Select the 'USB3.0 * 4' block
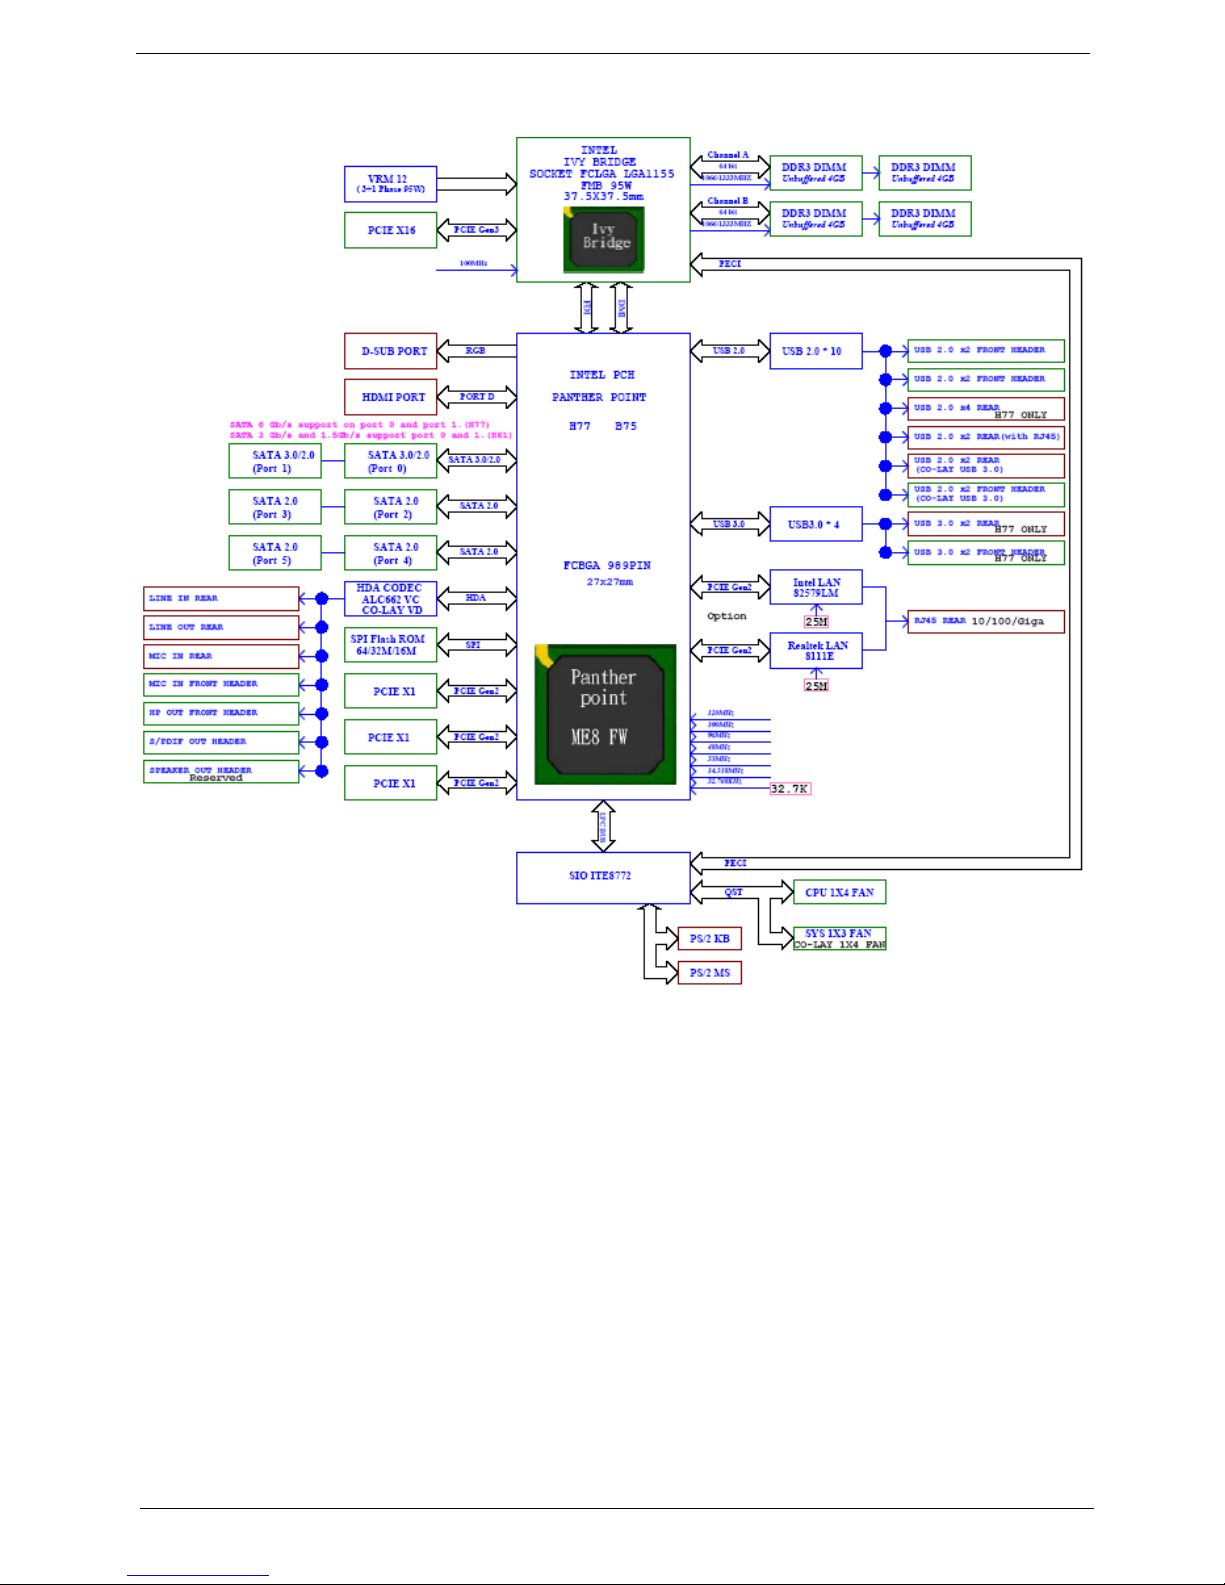Screen dimensions: 1225x1585 click(816, 524)
